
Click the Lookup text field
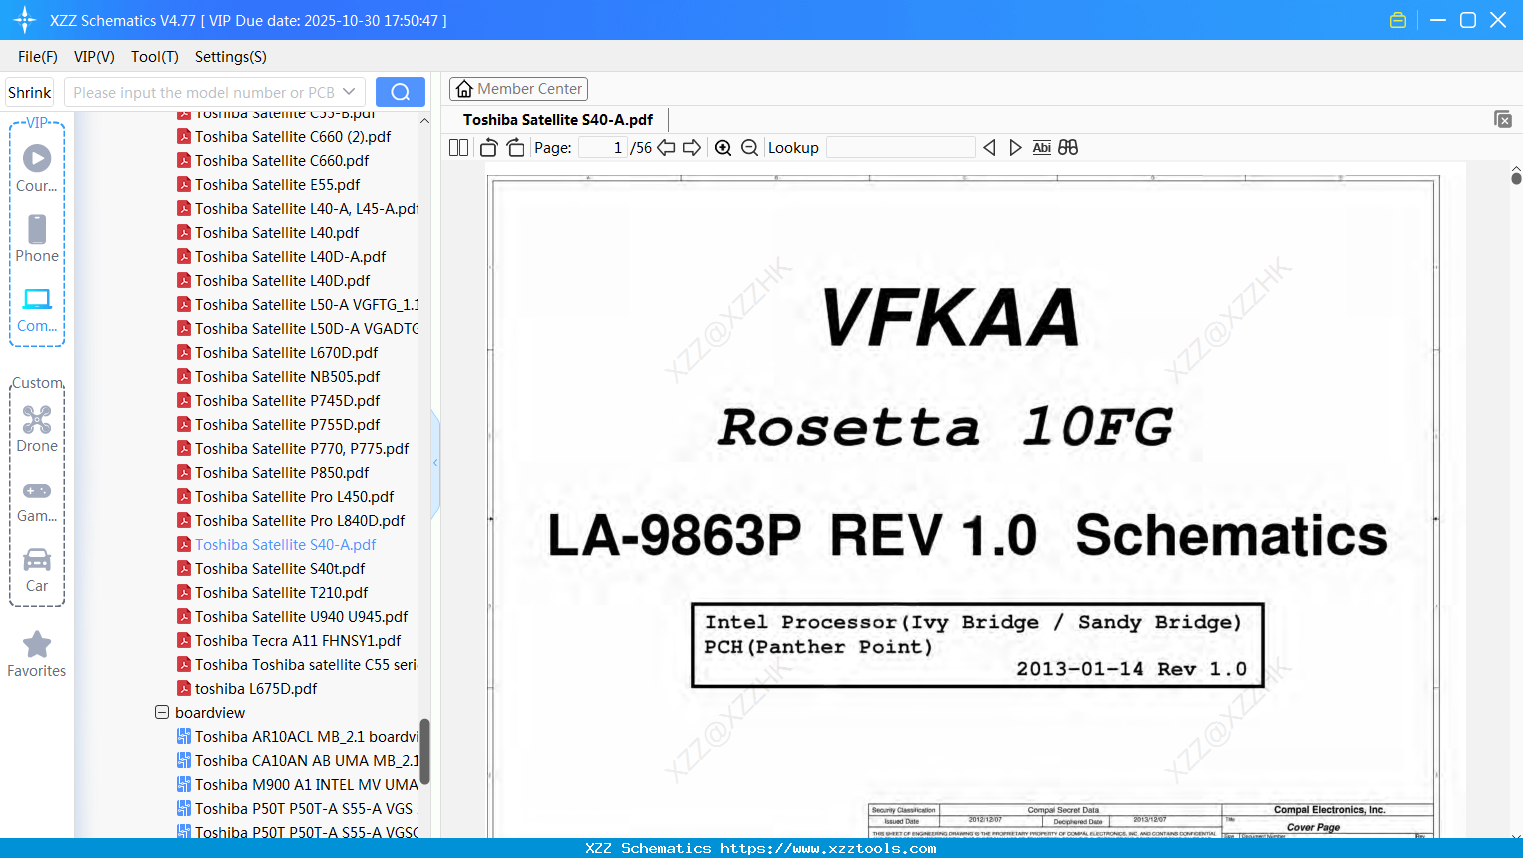[x=901, y=148]
